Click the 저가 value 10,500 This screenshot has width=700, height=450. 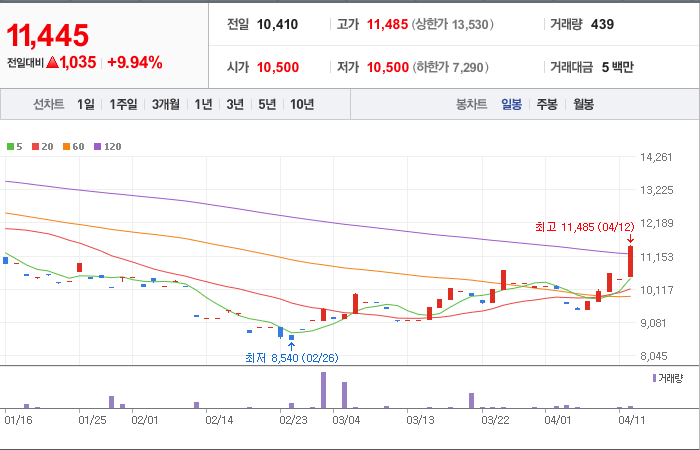(x=388, y=67)
